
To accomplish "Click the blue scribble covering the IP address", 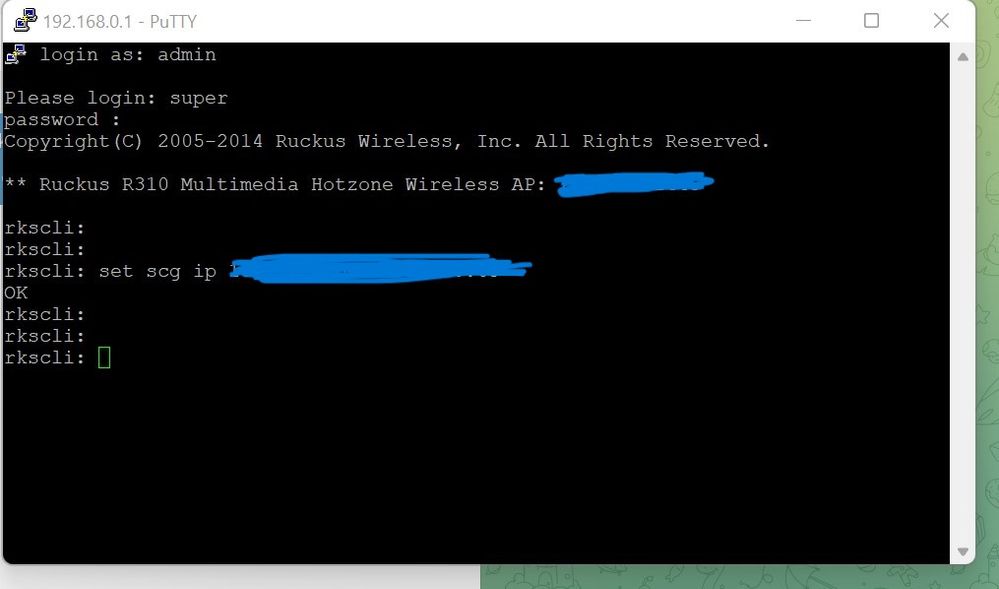I will click(x=380, y=268).
